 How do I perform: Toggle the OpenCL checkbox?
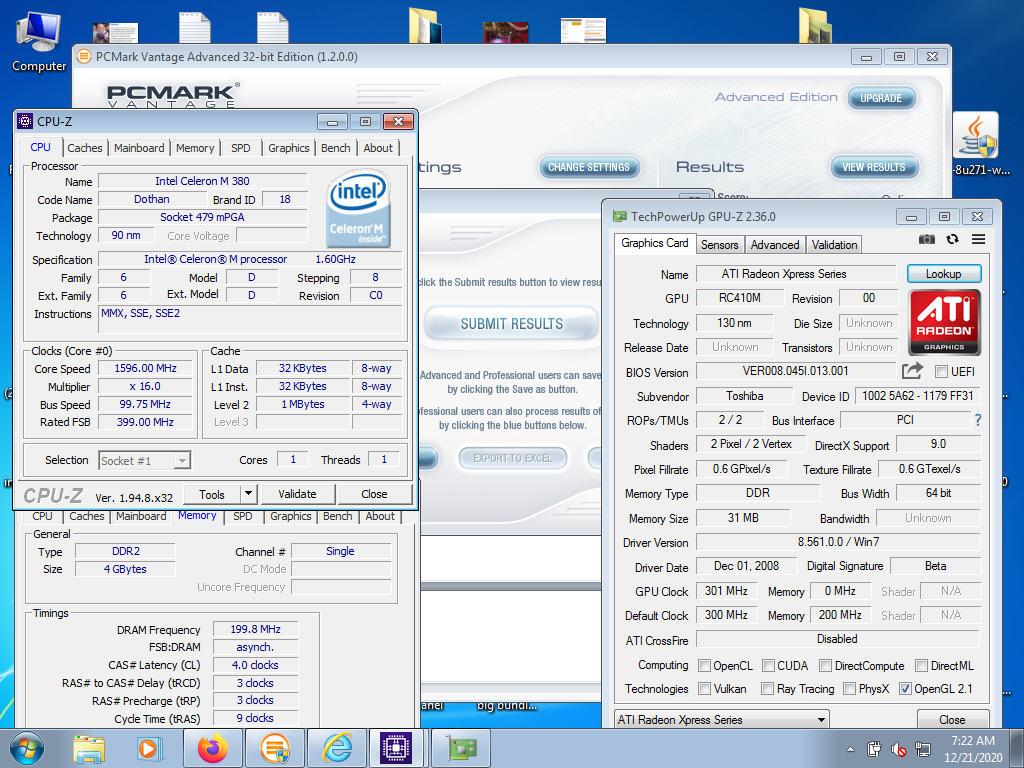704,665
